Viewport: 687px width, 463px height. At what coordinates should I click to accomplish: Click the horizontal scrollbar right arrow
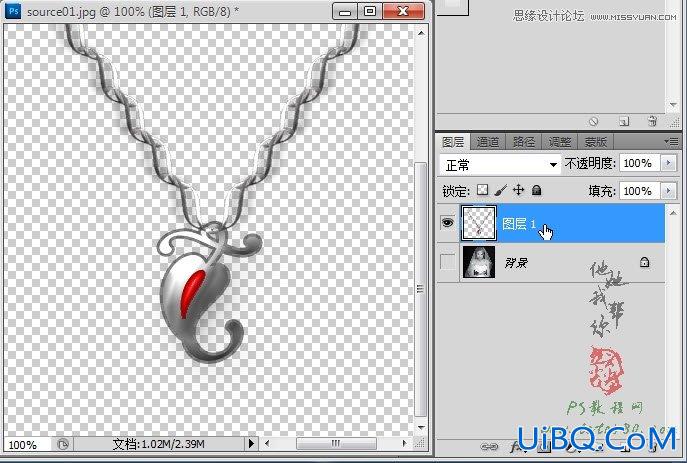tap(404, 443)
